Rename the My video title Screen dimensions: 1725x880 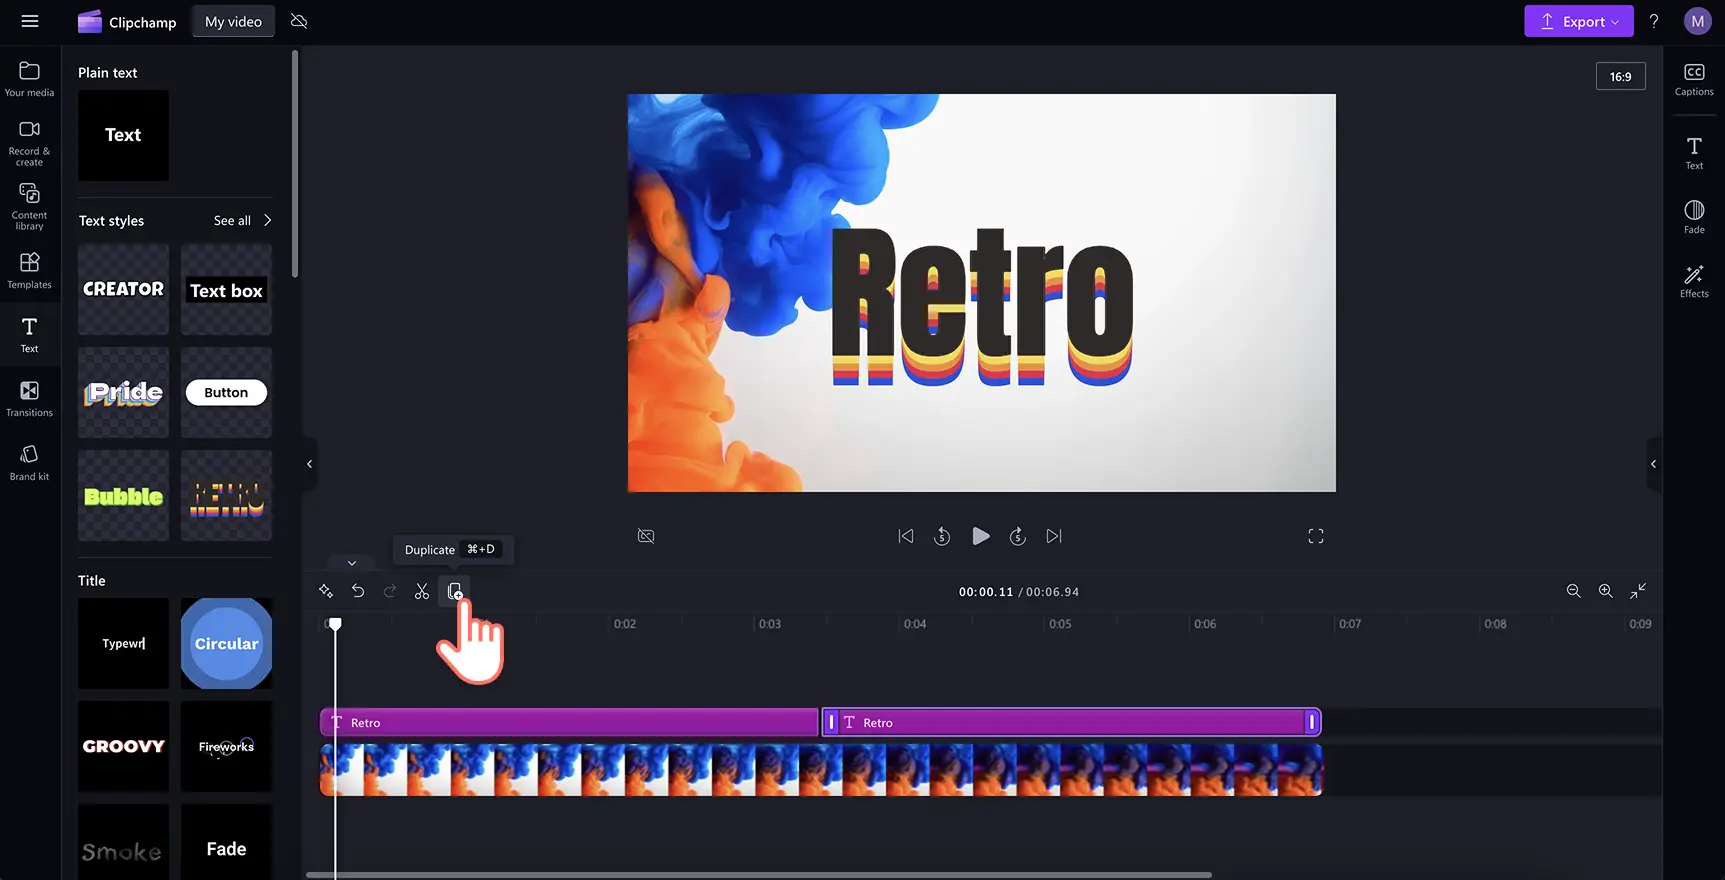233,21
